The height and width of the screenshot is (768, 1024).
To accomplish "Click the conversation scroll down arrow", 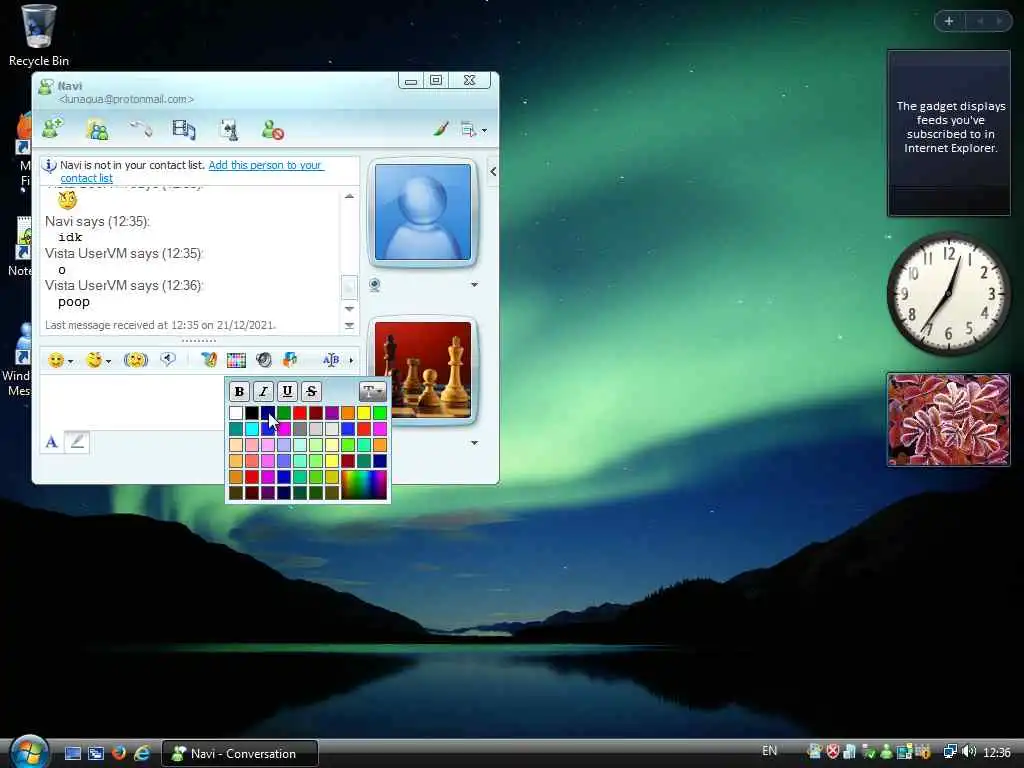I will click(349, 308).
